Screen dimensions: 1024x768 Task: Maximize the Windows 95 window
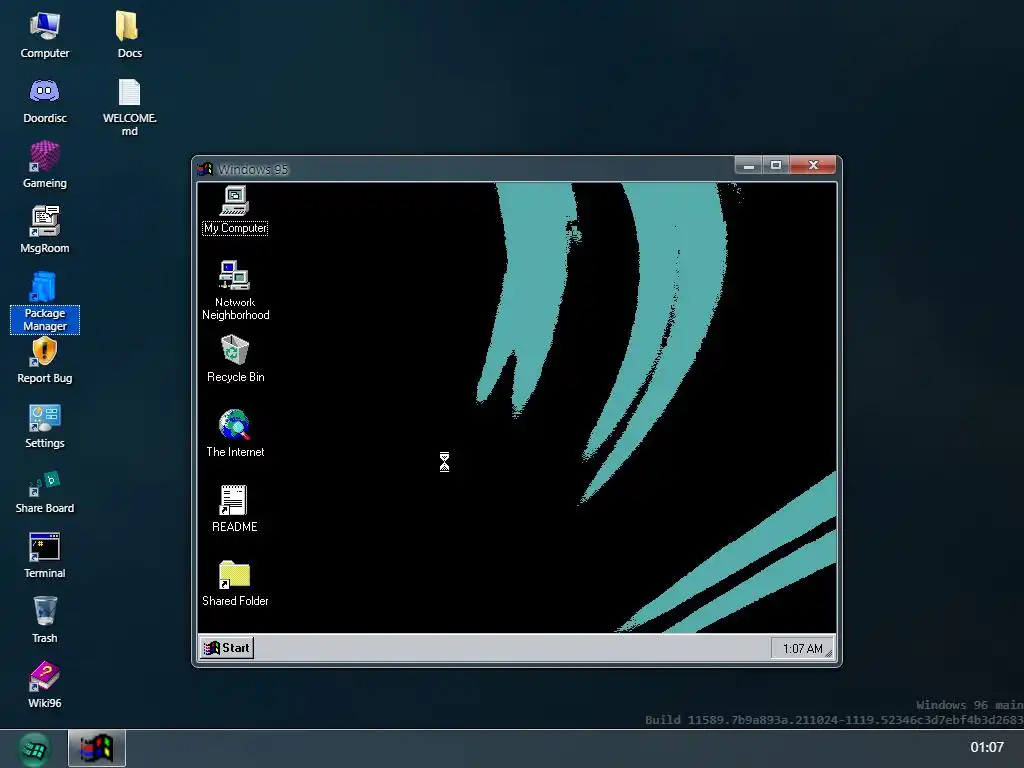click(x=775, y=165)
